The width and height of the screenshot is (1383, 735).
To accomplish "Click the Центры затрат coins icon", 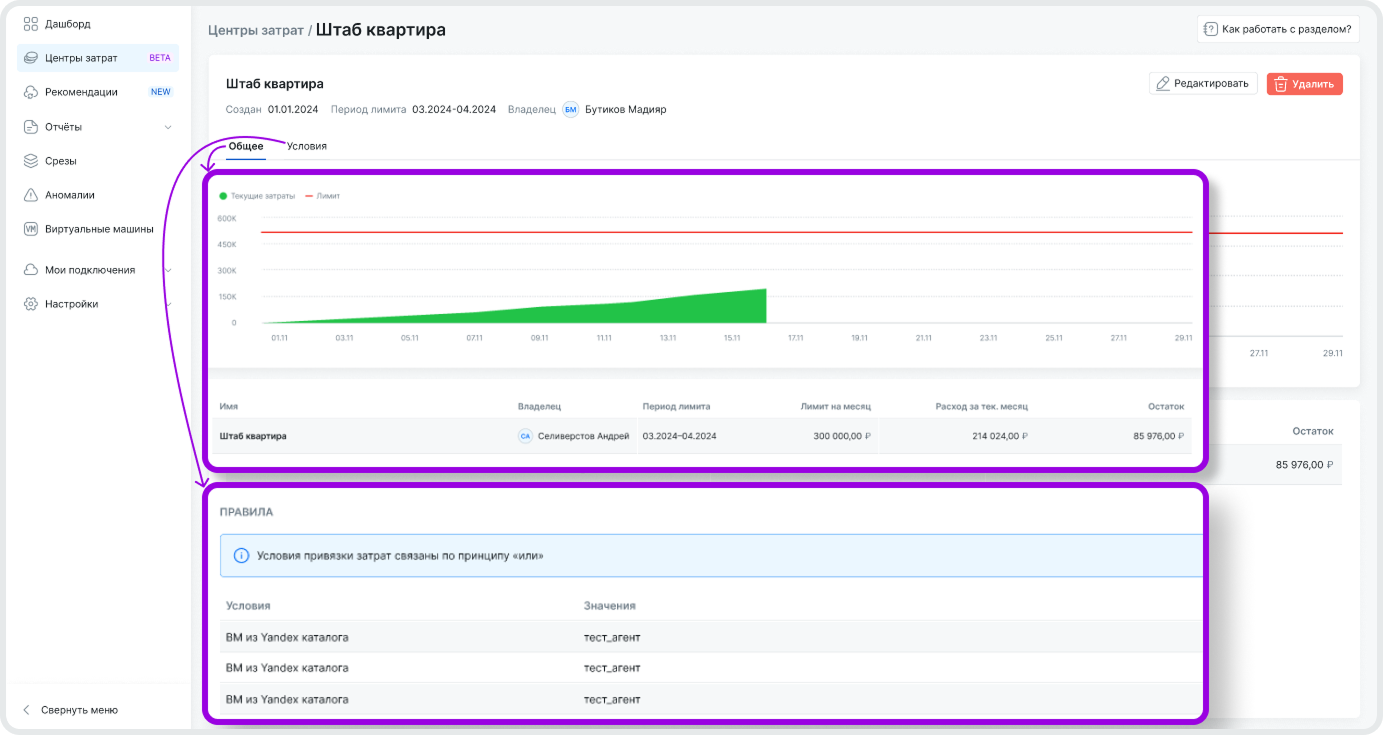I will pos(31,58).
